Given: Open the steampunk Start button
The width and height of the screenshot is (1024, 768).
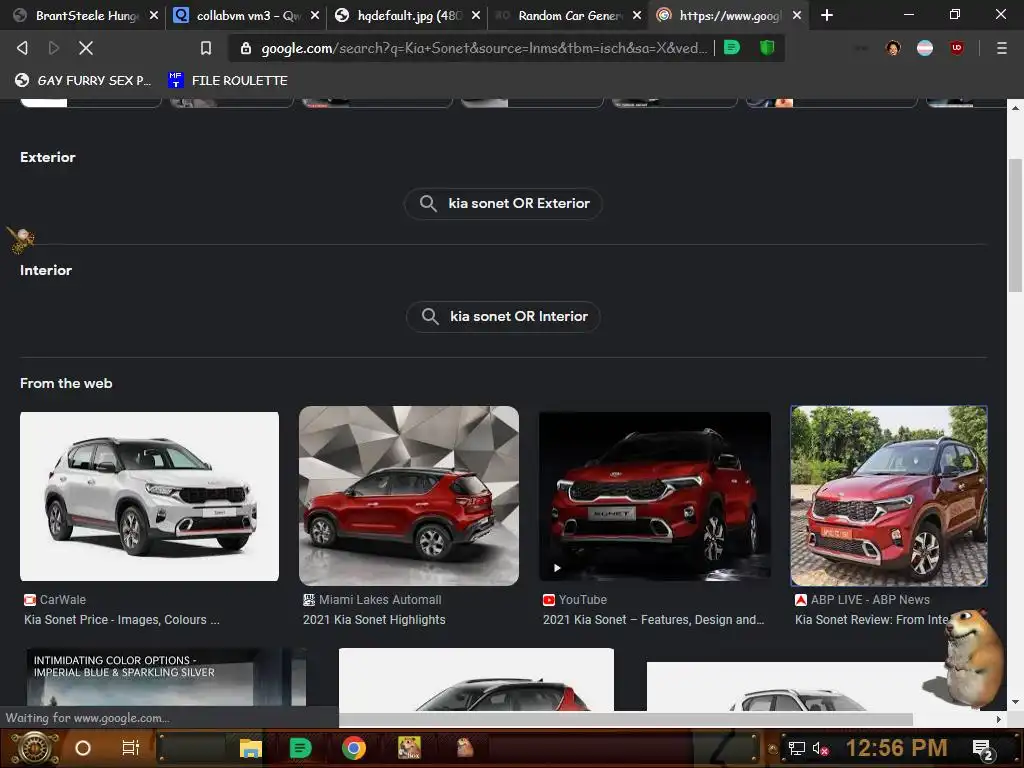Looking at the screenshot, I should tap(35, 748).
